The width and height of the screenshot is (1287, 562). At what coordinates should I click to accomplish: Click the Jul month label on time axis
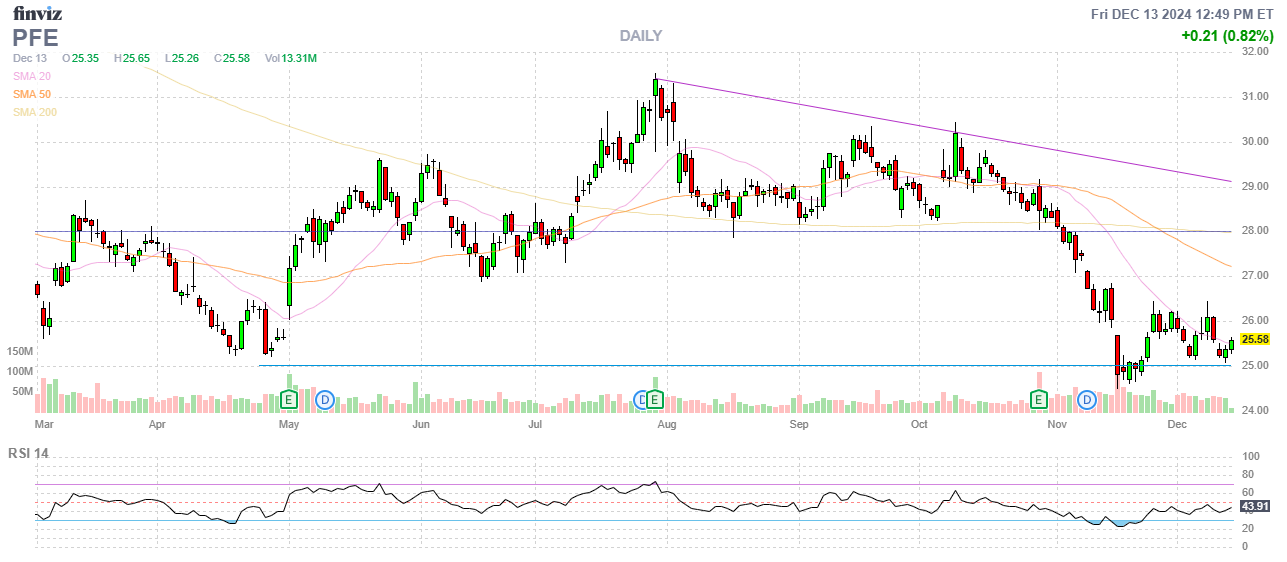click(x=535, y=424)
